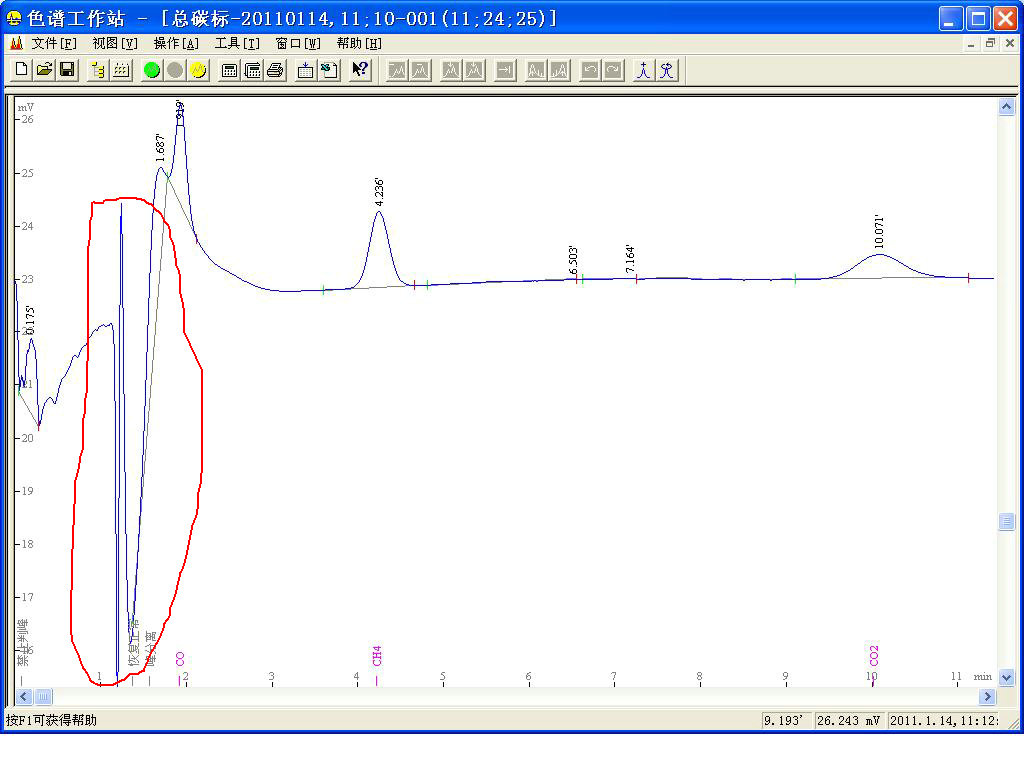
Task: Click the yellow tree structure toolbar icon
Action: coord(98,70)
